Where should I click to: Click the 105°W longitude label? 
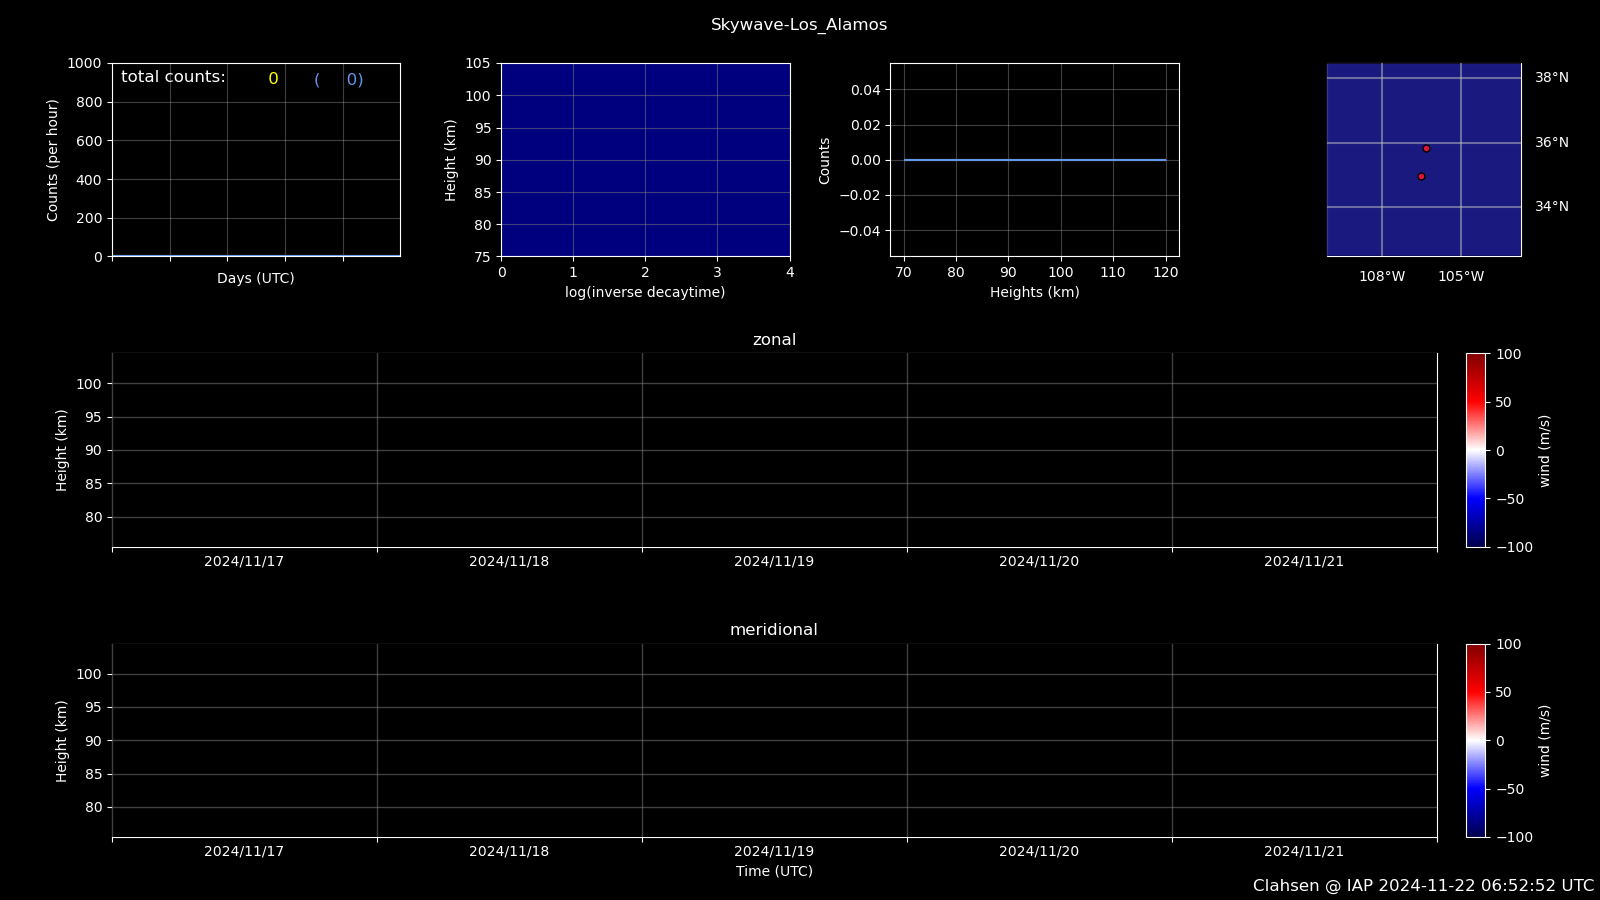(x=1461, y=277)
